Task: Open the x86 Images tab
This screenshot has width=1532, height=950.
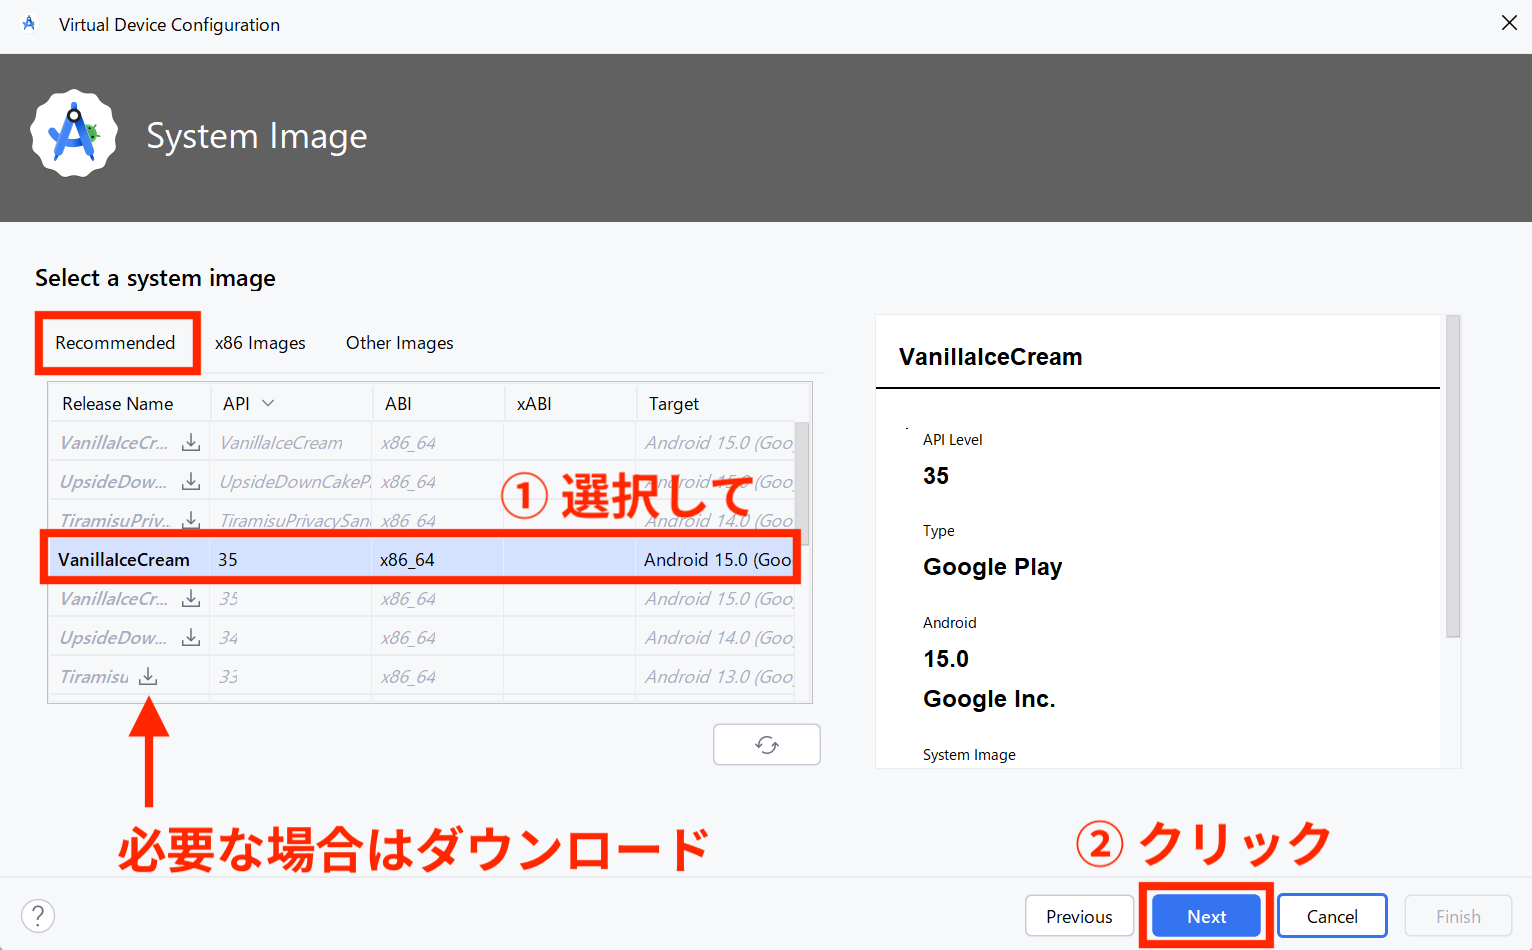Action: pyautogui.click(x=260, y=343)
